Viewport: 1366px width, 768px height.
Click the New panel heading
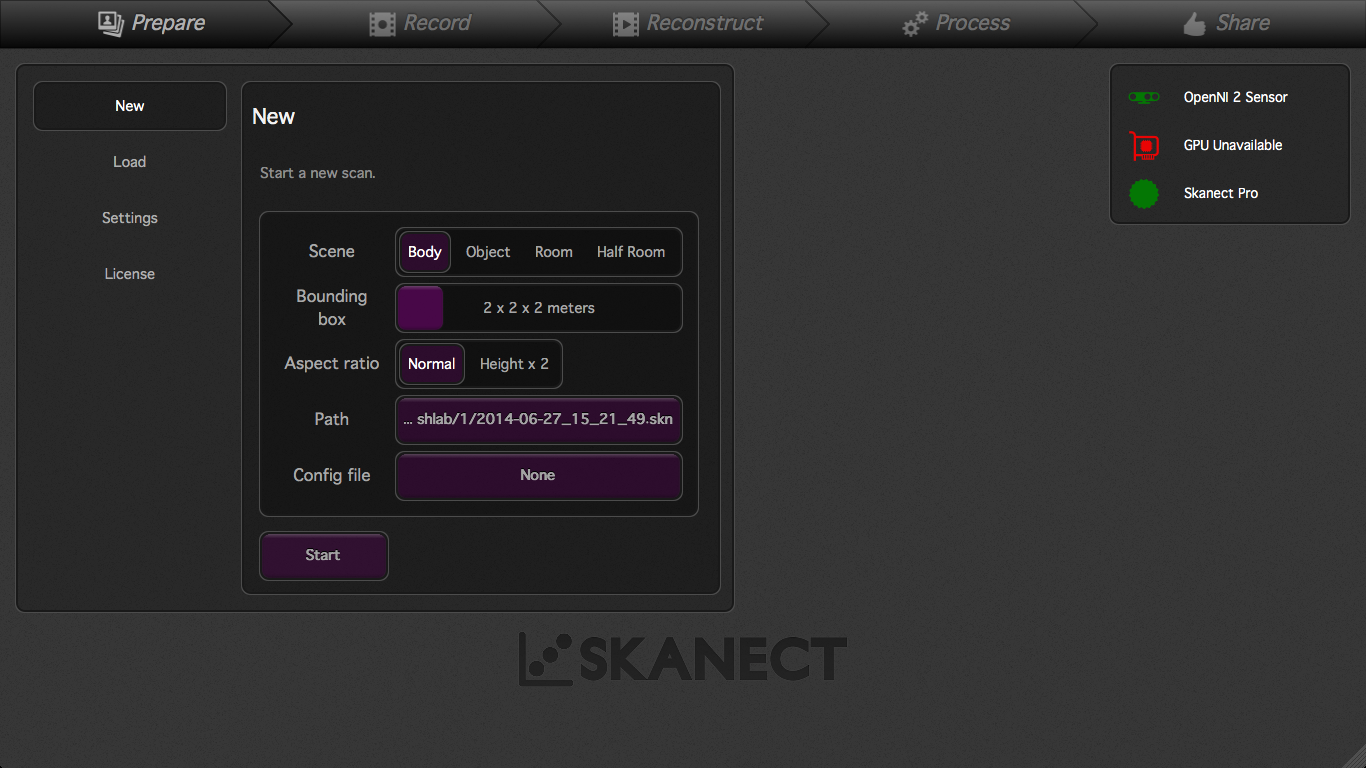[x=273, y=117]
